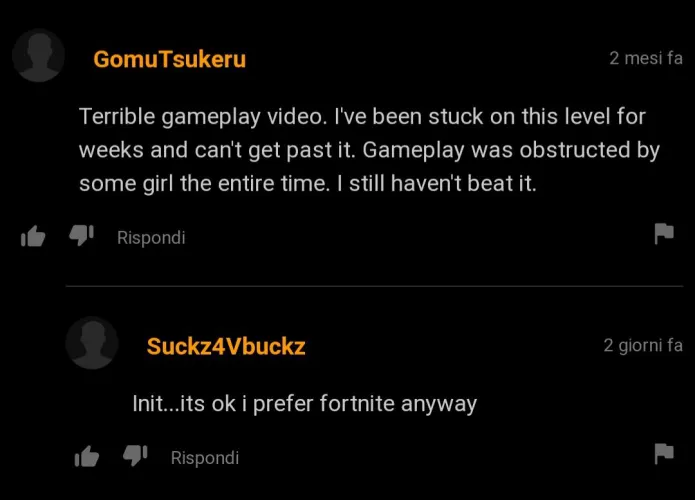
Task: Select the 'Terrible gameplay video' sentence
Action: click(203, 117)
